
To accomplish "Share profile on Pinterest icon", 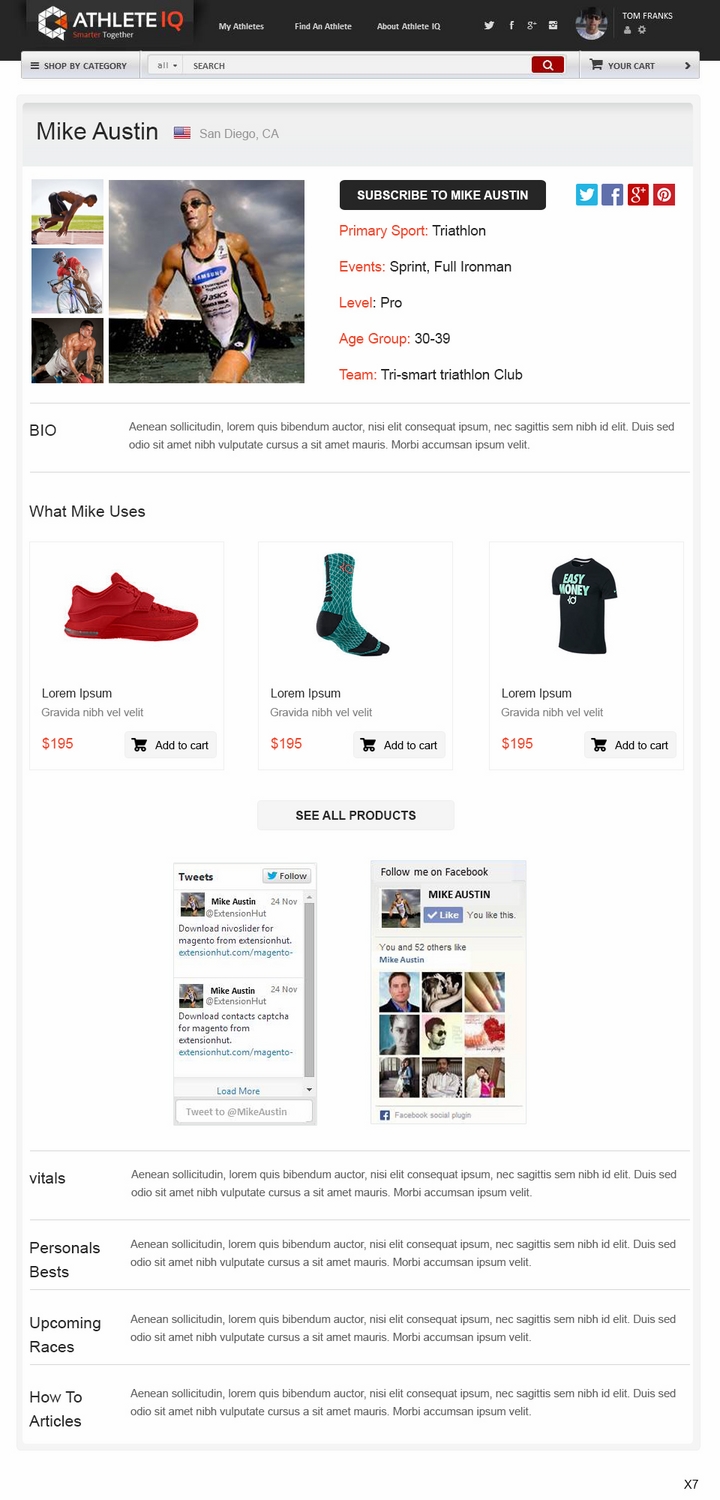I will click(664, 195).
